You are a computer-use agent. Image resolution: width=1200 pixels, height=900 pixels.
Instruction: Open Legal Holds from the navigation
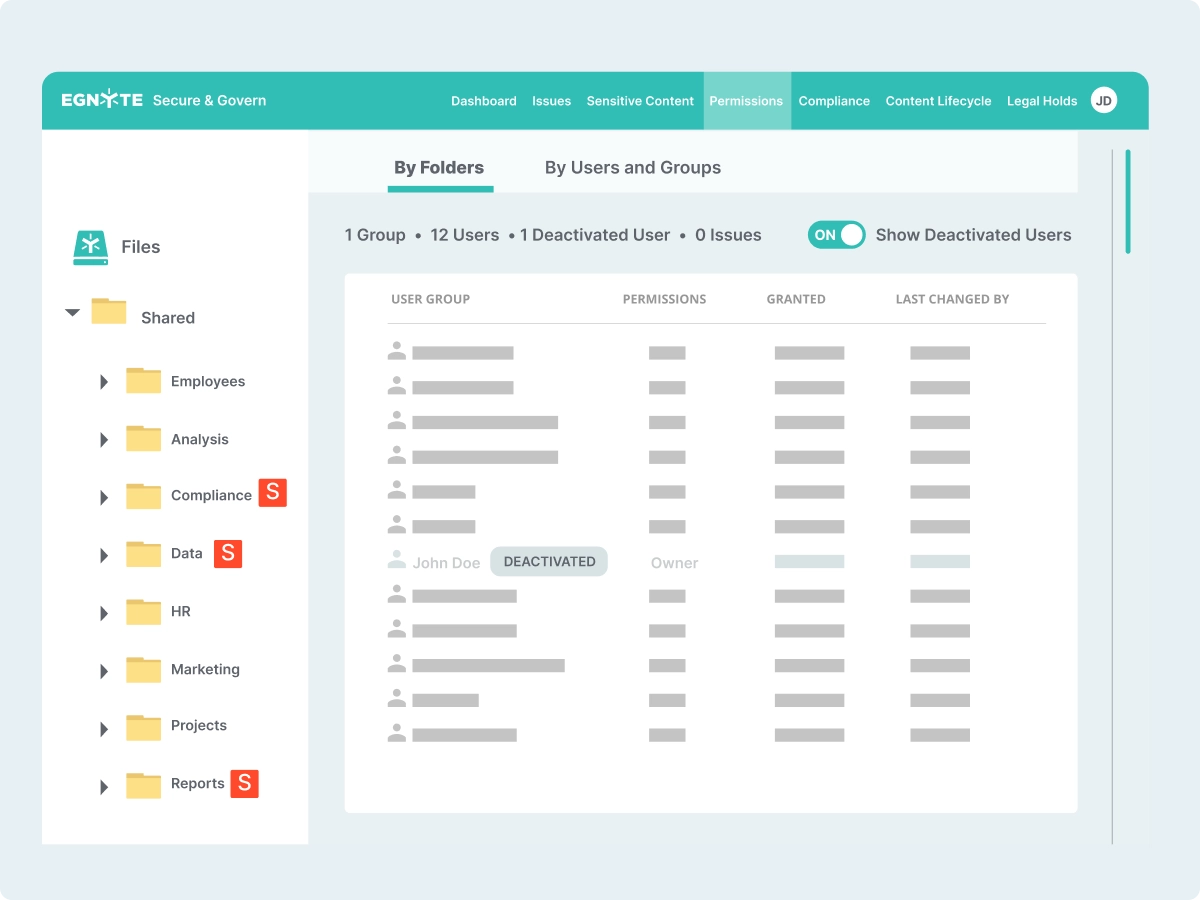pyautogui.click(x=1042, y=100)
